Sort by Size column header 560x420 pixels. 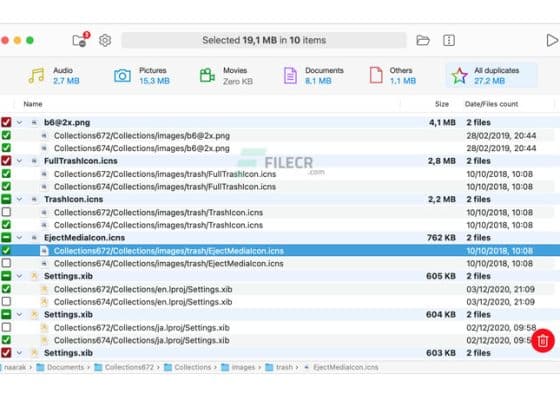click(x=442, y=104)
